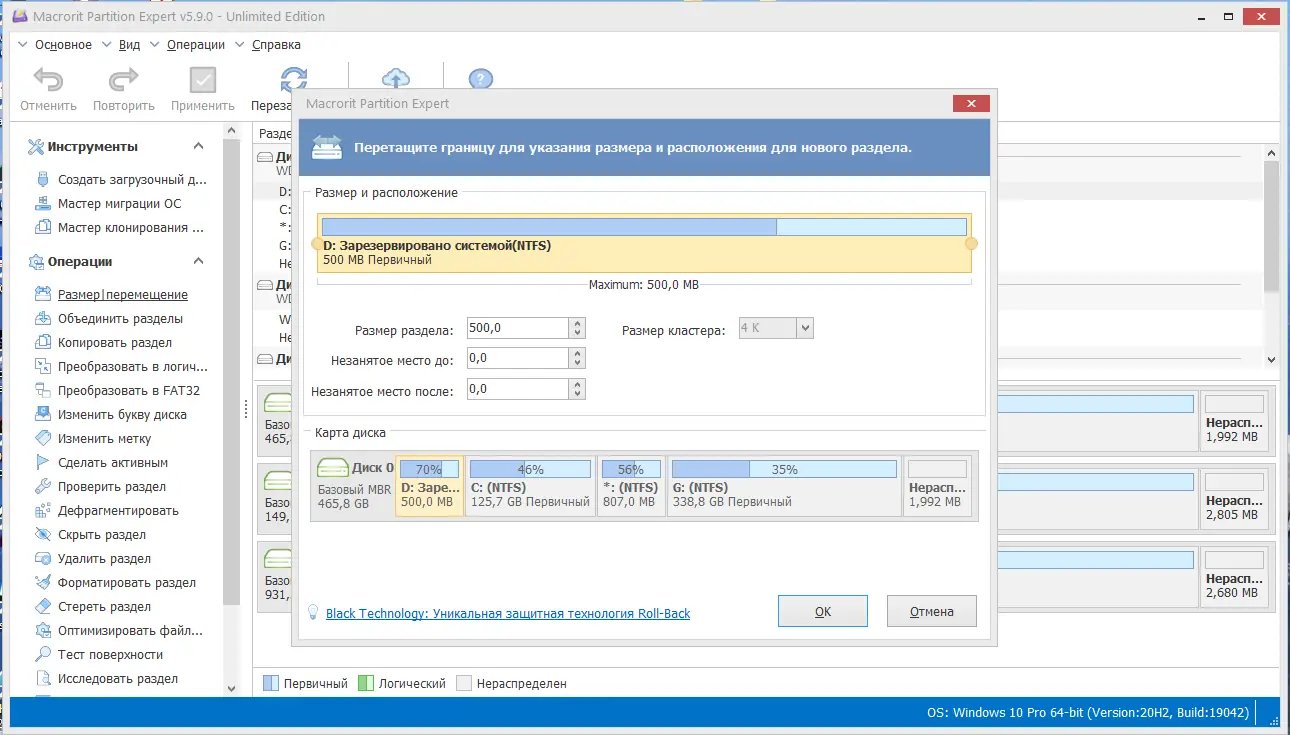Choose Форматировать раздел operation
Screen dimensions: 1290x735
click(114, 583)
